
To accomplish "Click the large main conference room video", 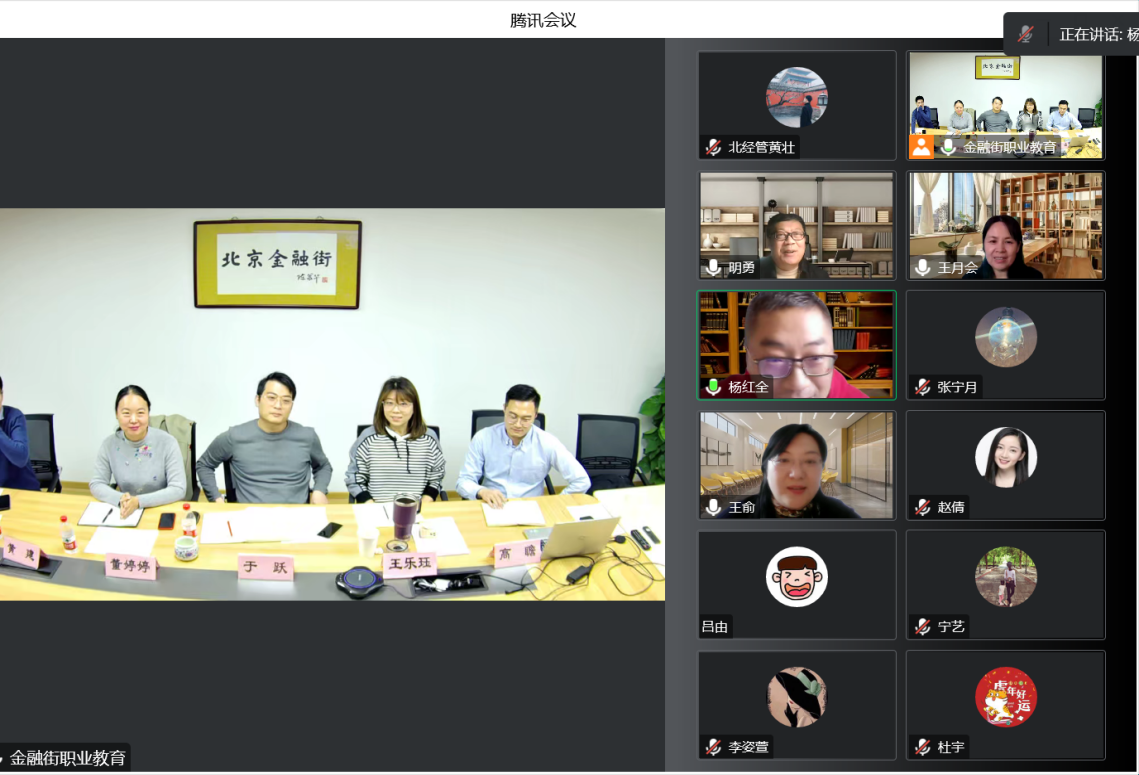I will 332,404.
